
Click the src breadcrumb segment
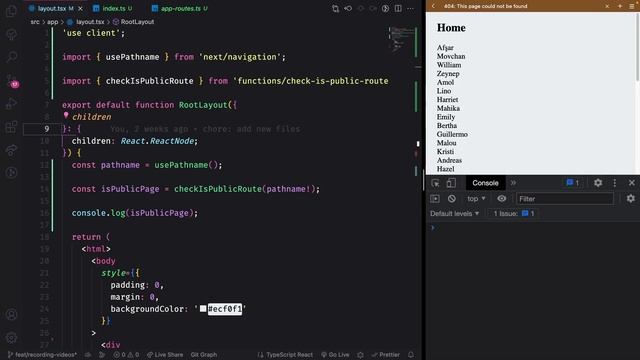click(35, 22)
